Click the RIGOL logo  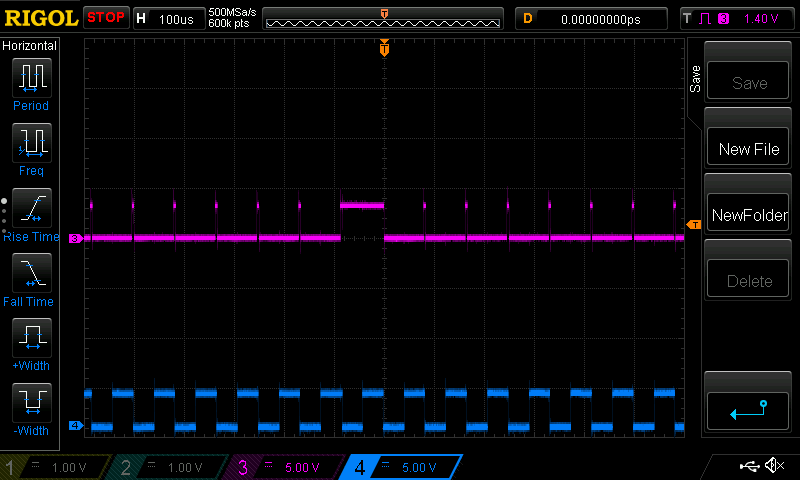coord(41,18)
